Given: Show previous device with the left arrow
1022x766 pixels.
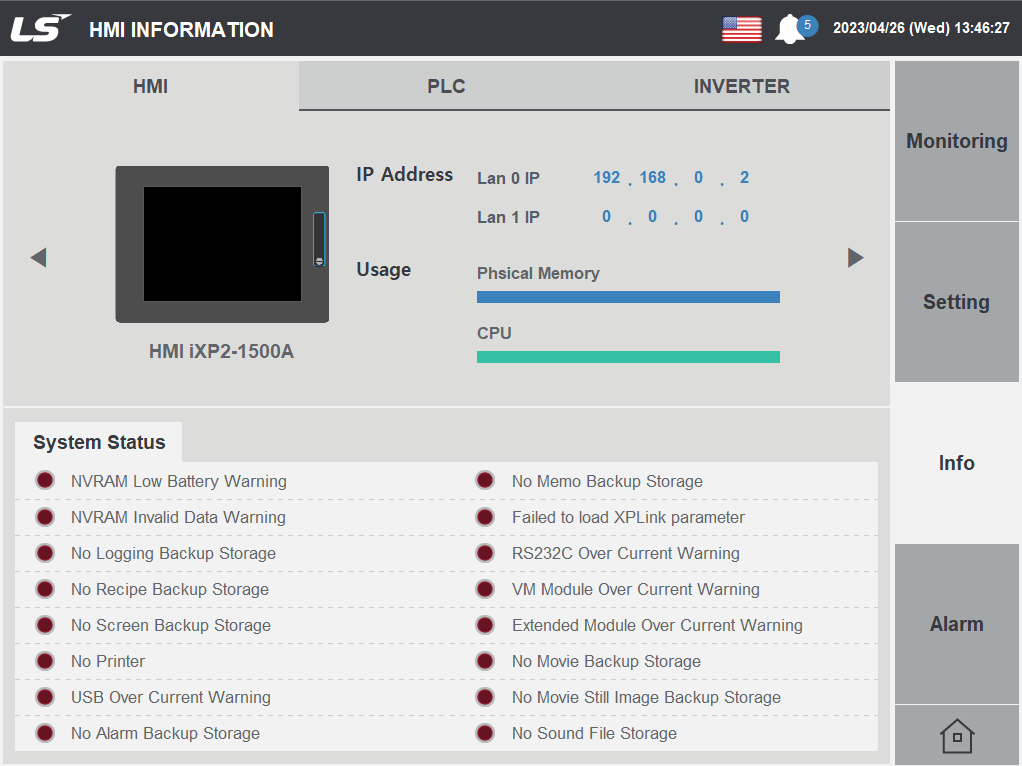Looking at the screenshot, I should pyautogui.click(x=38, y=257).
